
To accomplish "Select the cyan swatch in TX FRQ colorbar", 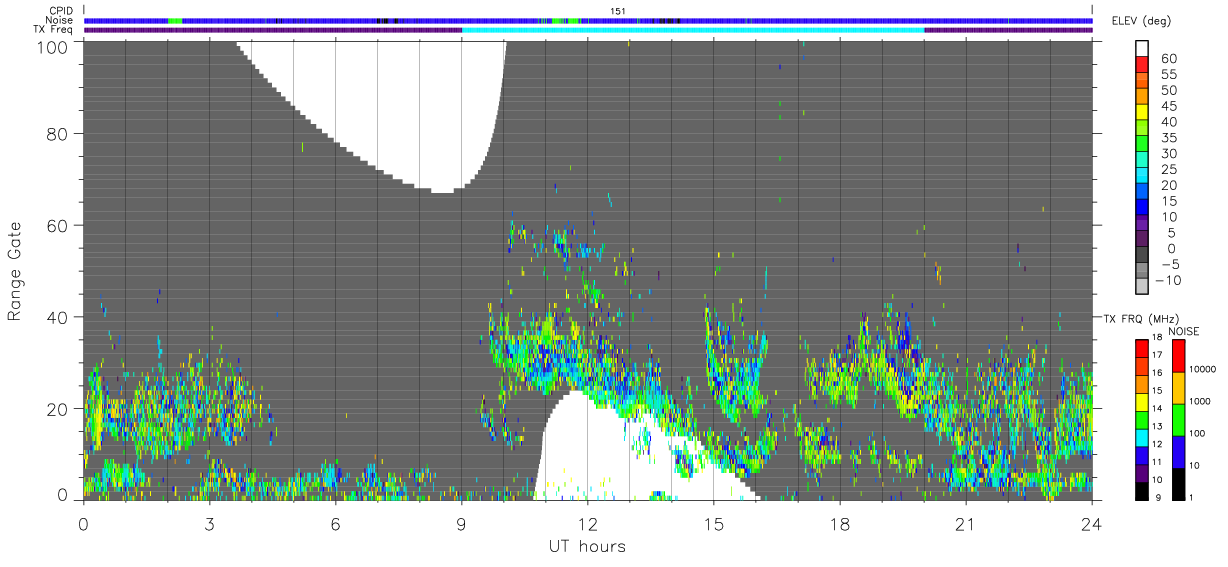I will 1141,437.
